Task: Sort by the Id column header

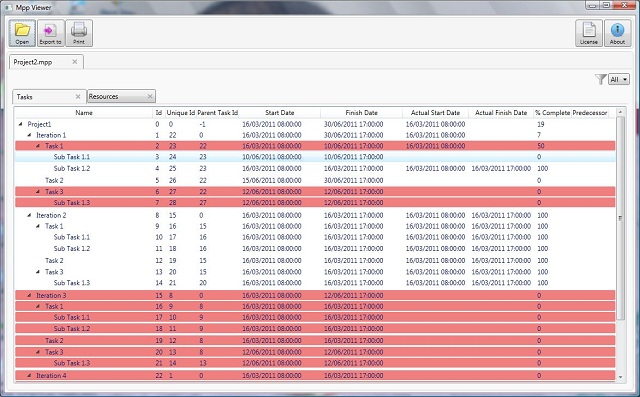Action: [x=159, y=113]
